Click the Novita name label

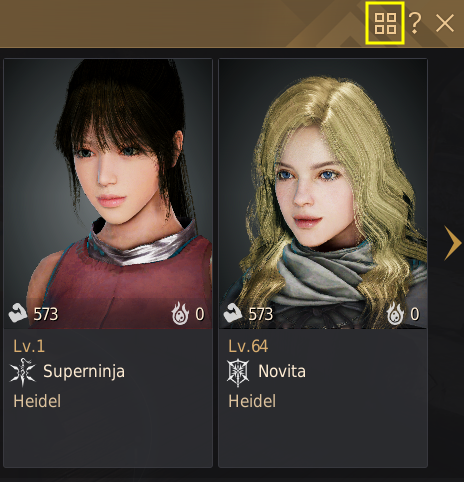point(282,371)
